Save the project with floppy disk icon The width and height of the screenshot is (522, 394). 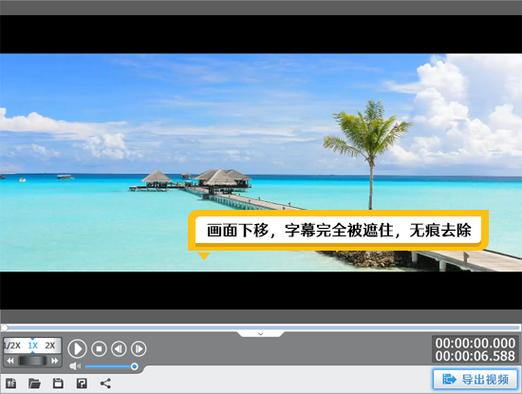(58, 383)
